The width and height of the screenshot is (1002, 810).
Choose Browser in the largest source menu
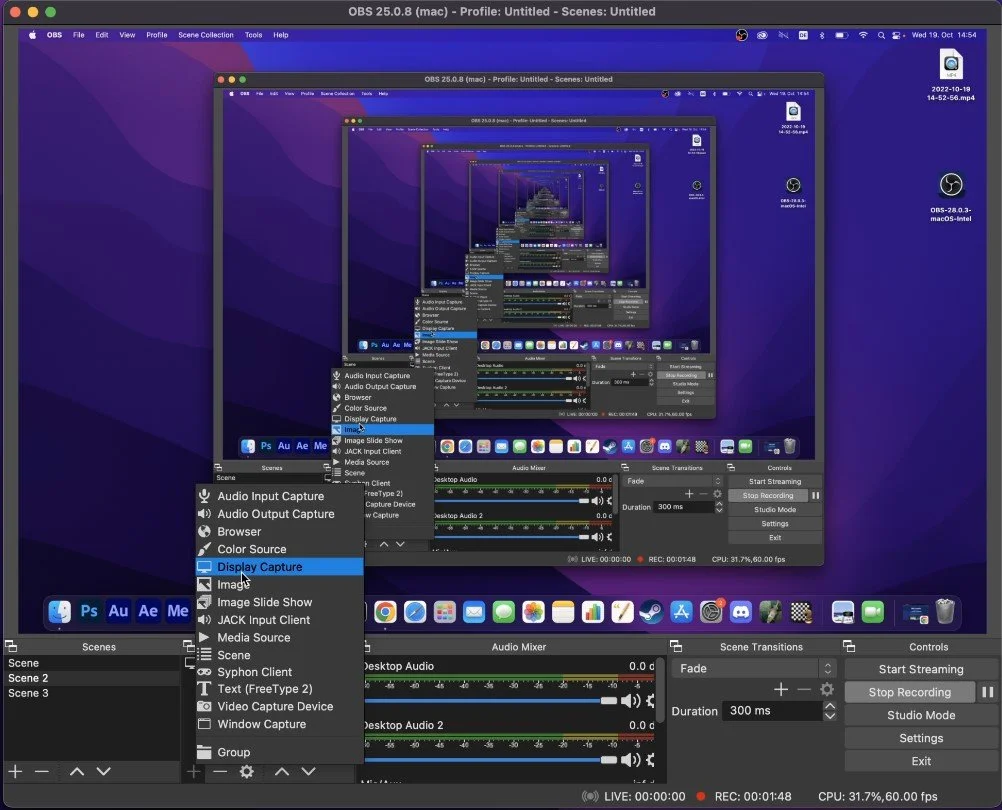280,531
